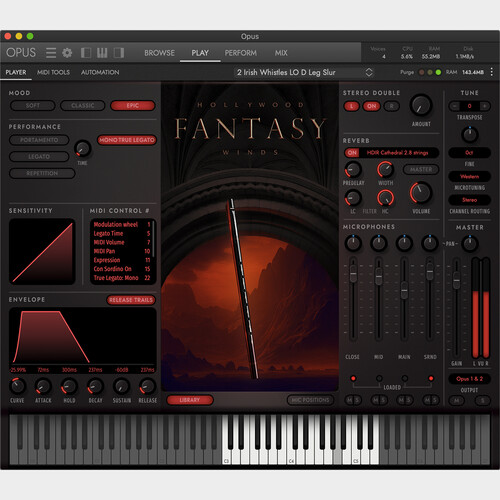Disable Mono True Legato

[127, 140]
